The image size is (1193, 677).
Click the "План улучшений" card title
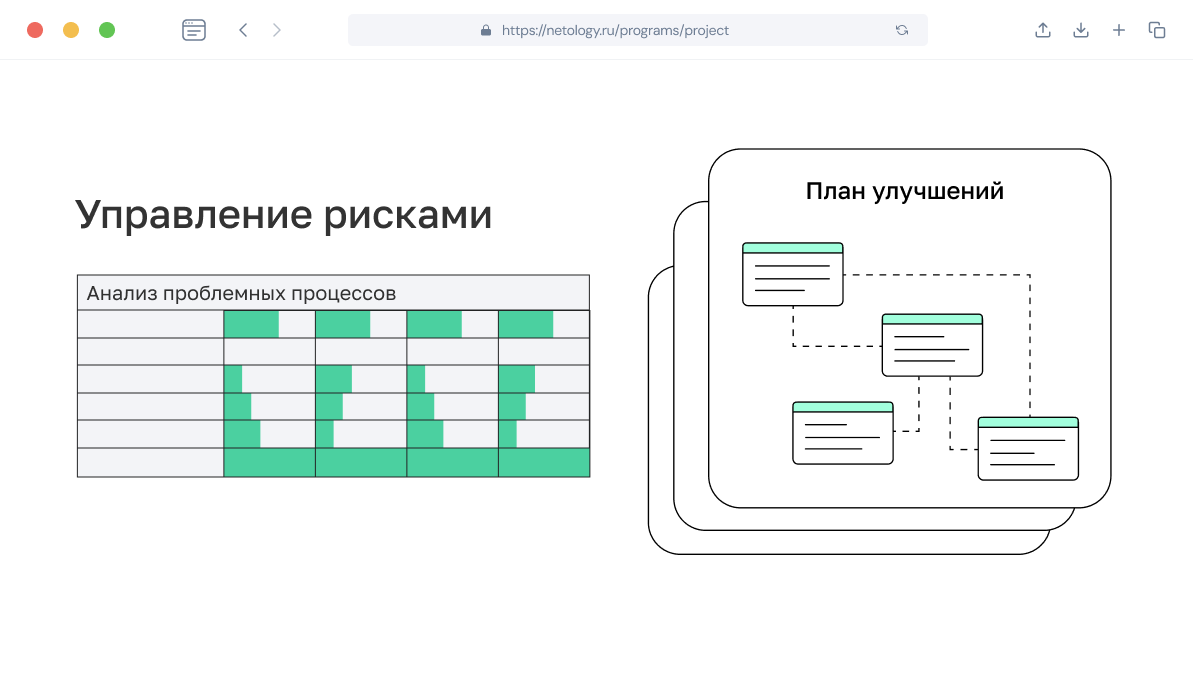point(904,191)
